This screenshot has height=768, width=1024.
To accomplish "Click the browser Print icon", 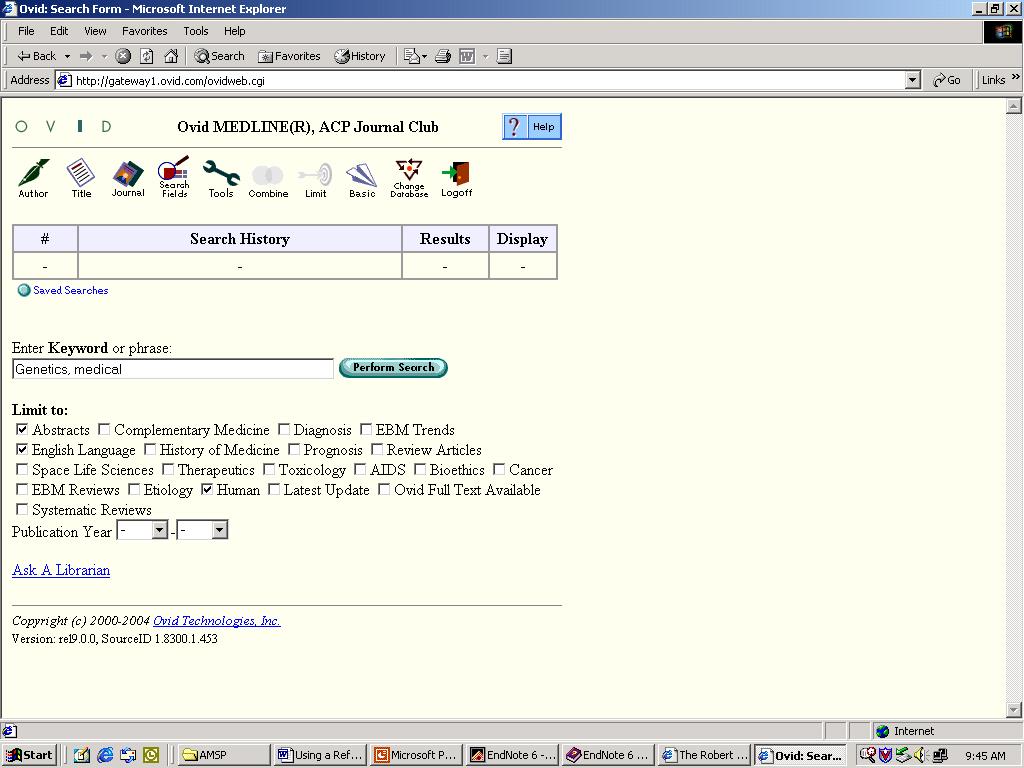I will click(x=443, y=56).
